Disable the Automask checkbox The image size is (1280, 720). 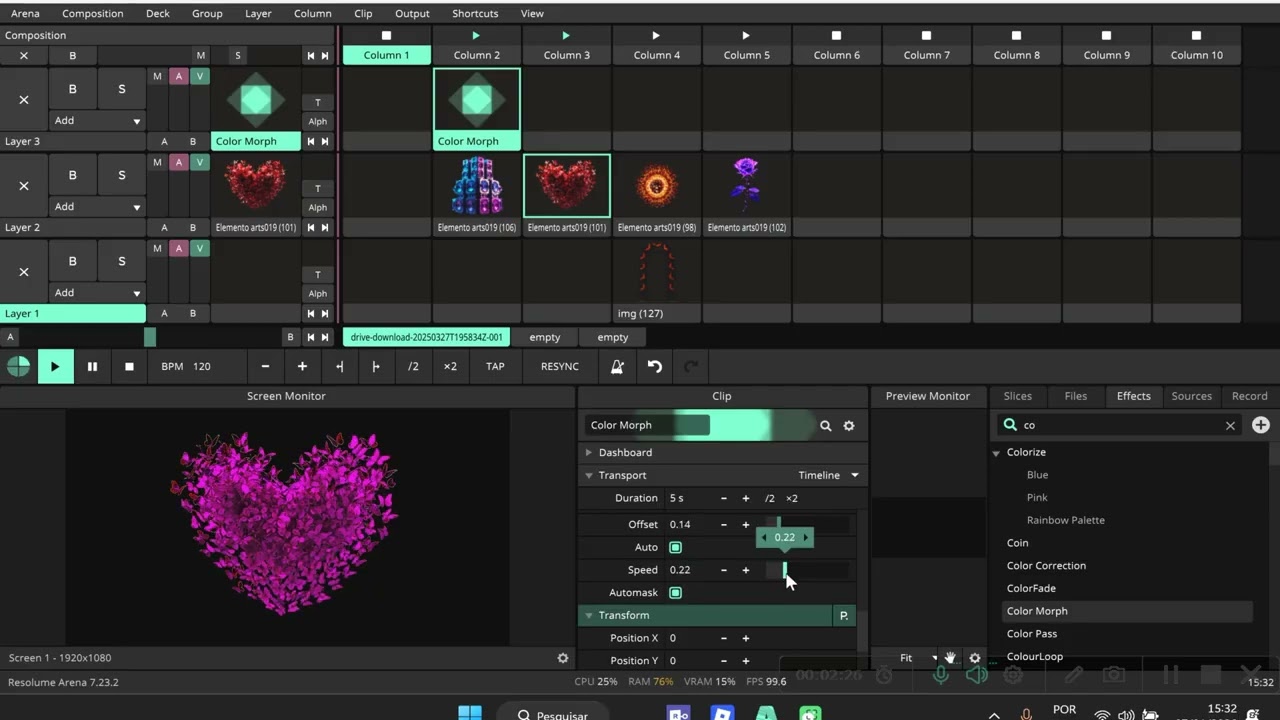pos(675,593)
